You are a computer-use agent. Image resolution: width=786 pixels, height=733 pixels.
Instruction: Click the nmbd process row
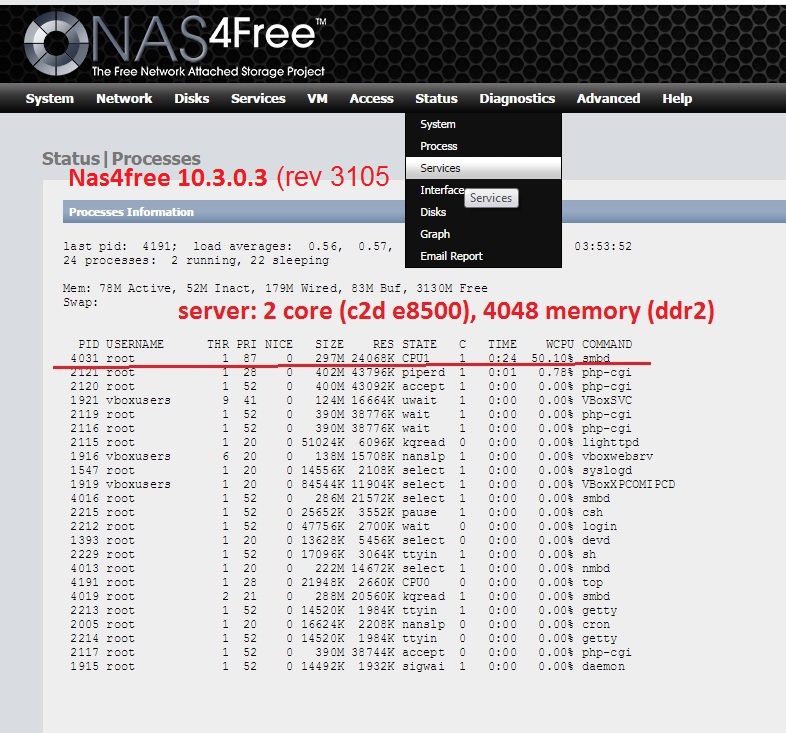click(340, 568)
